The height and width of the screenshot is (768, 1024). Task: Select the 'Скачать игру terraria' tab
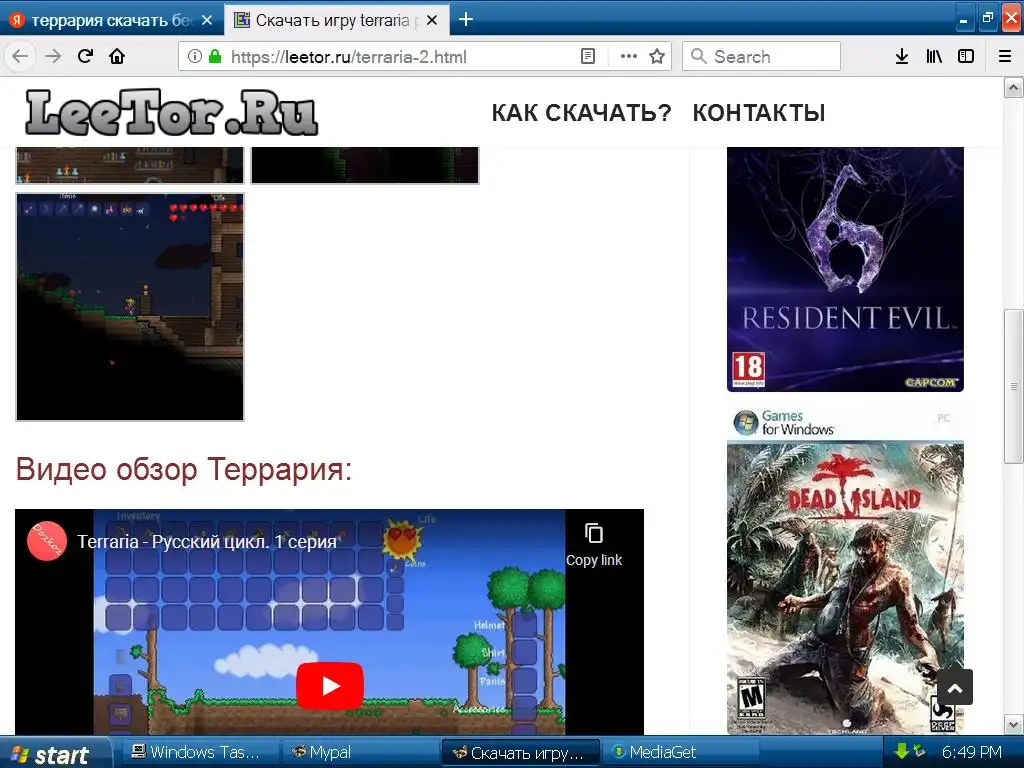[337, 20]
